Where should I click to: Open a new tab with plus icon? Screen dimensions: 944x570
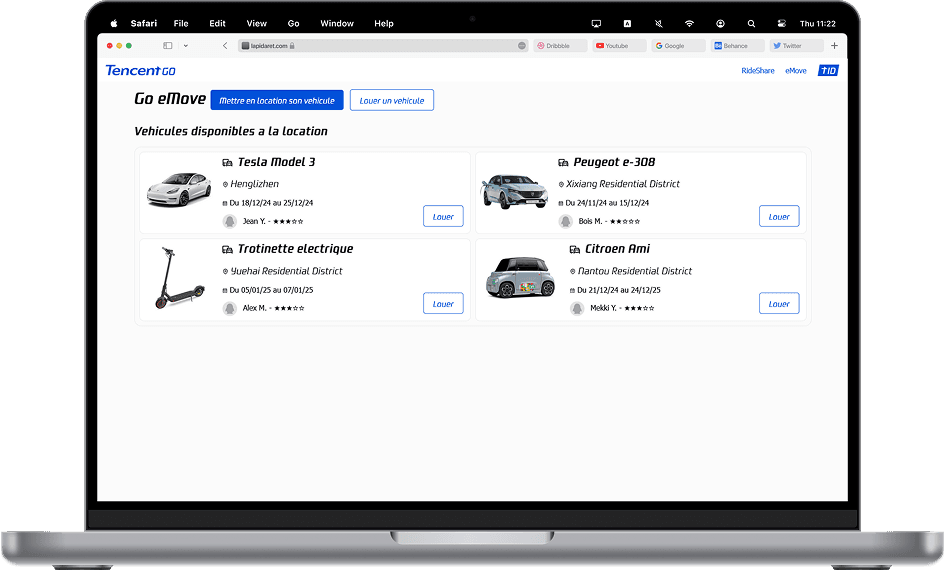834,46
